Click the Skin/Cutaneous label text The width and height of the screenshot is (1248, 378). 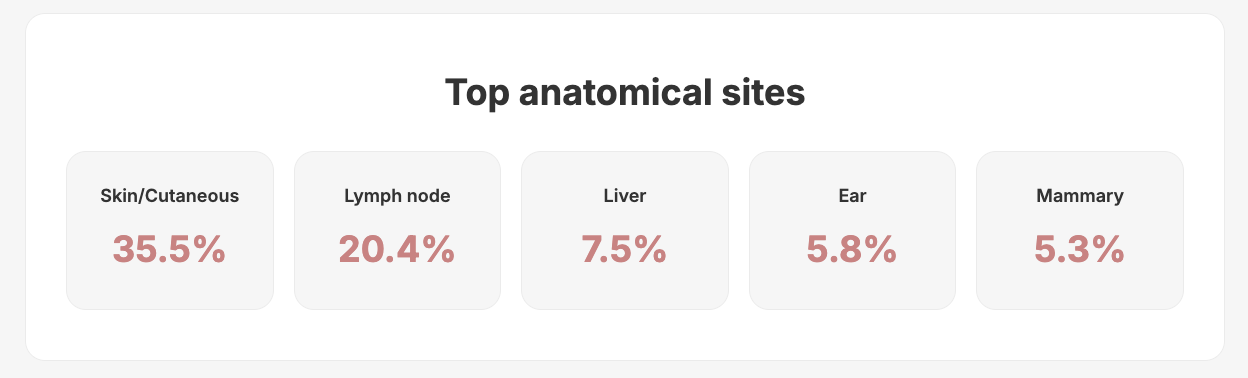point(170,196)
